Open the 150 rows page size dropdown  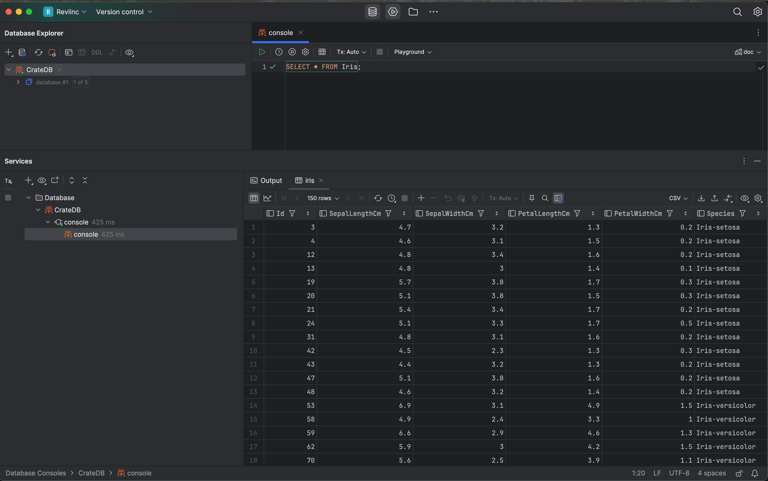[x=323, y=198]
